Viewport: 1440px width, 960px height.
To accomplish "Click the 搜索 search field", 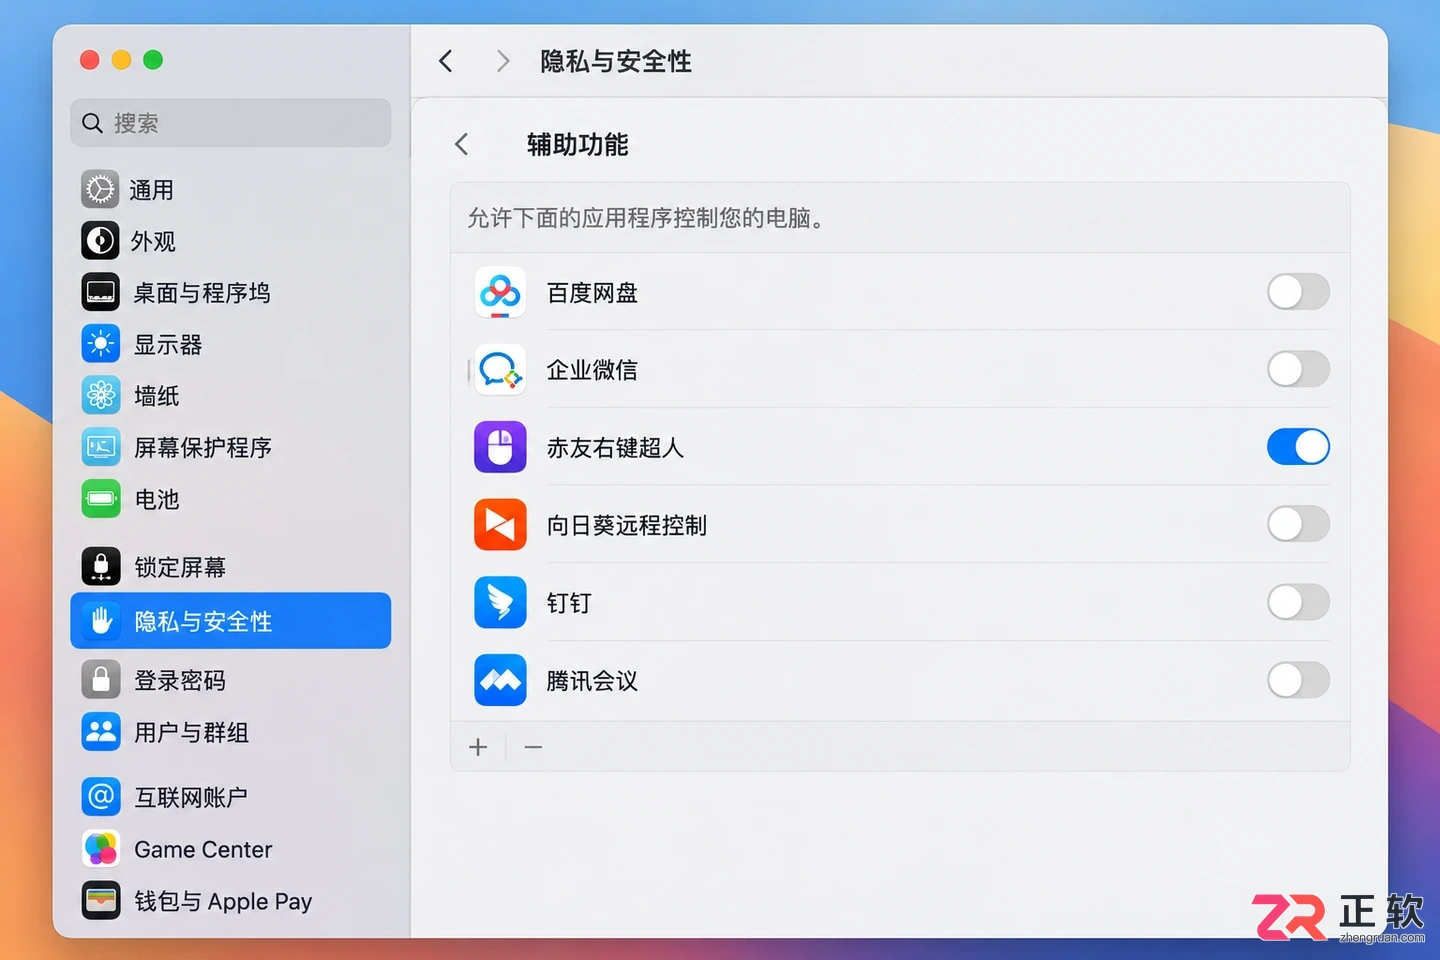I will (x=230, y=123).
